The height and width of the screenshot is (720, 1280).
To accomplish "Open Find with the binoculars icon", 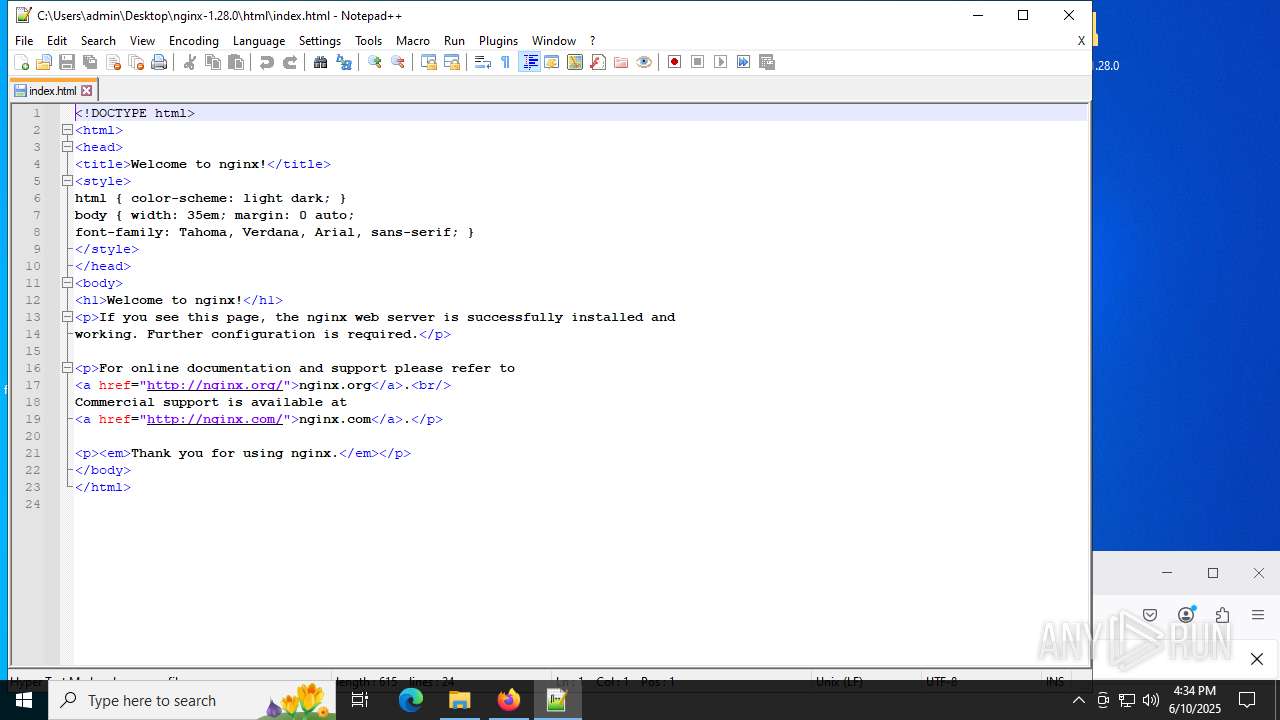I will [x=320, y=62].
